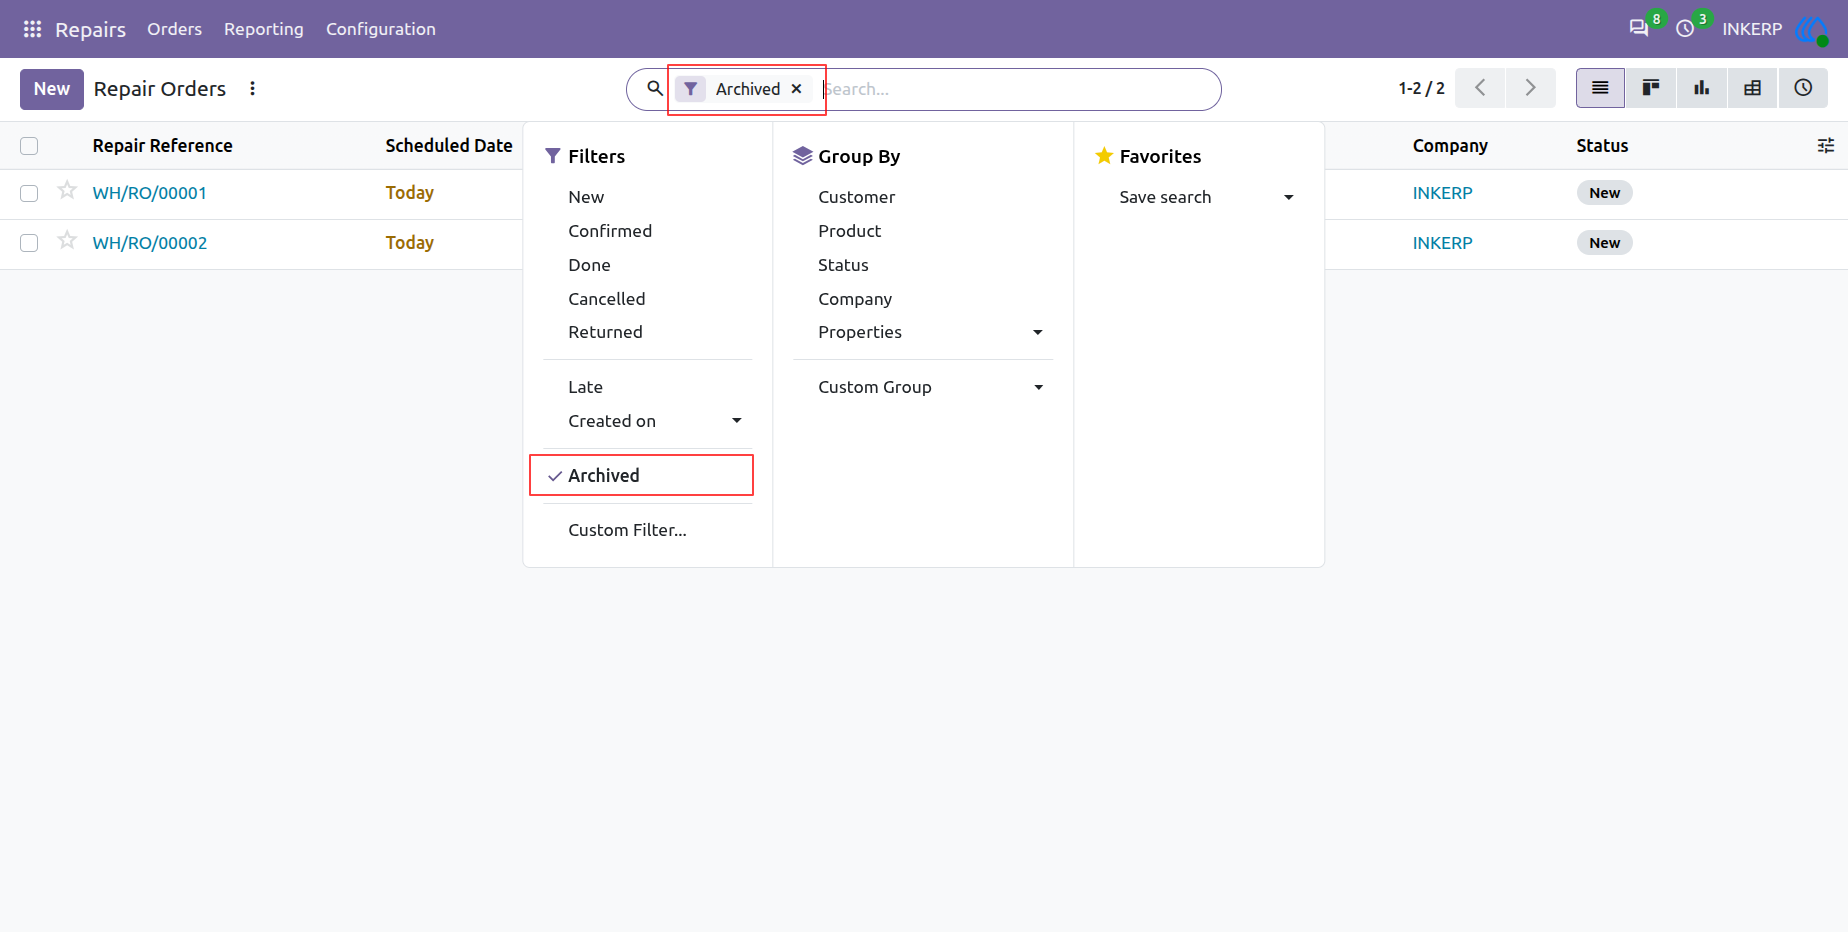This screenshot has width=1848, height=932.
Task: Open Custom Filter dialog
Action: (627, 530)
